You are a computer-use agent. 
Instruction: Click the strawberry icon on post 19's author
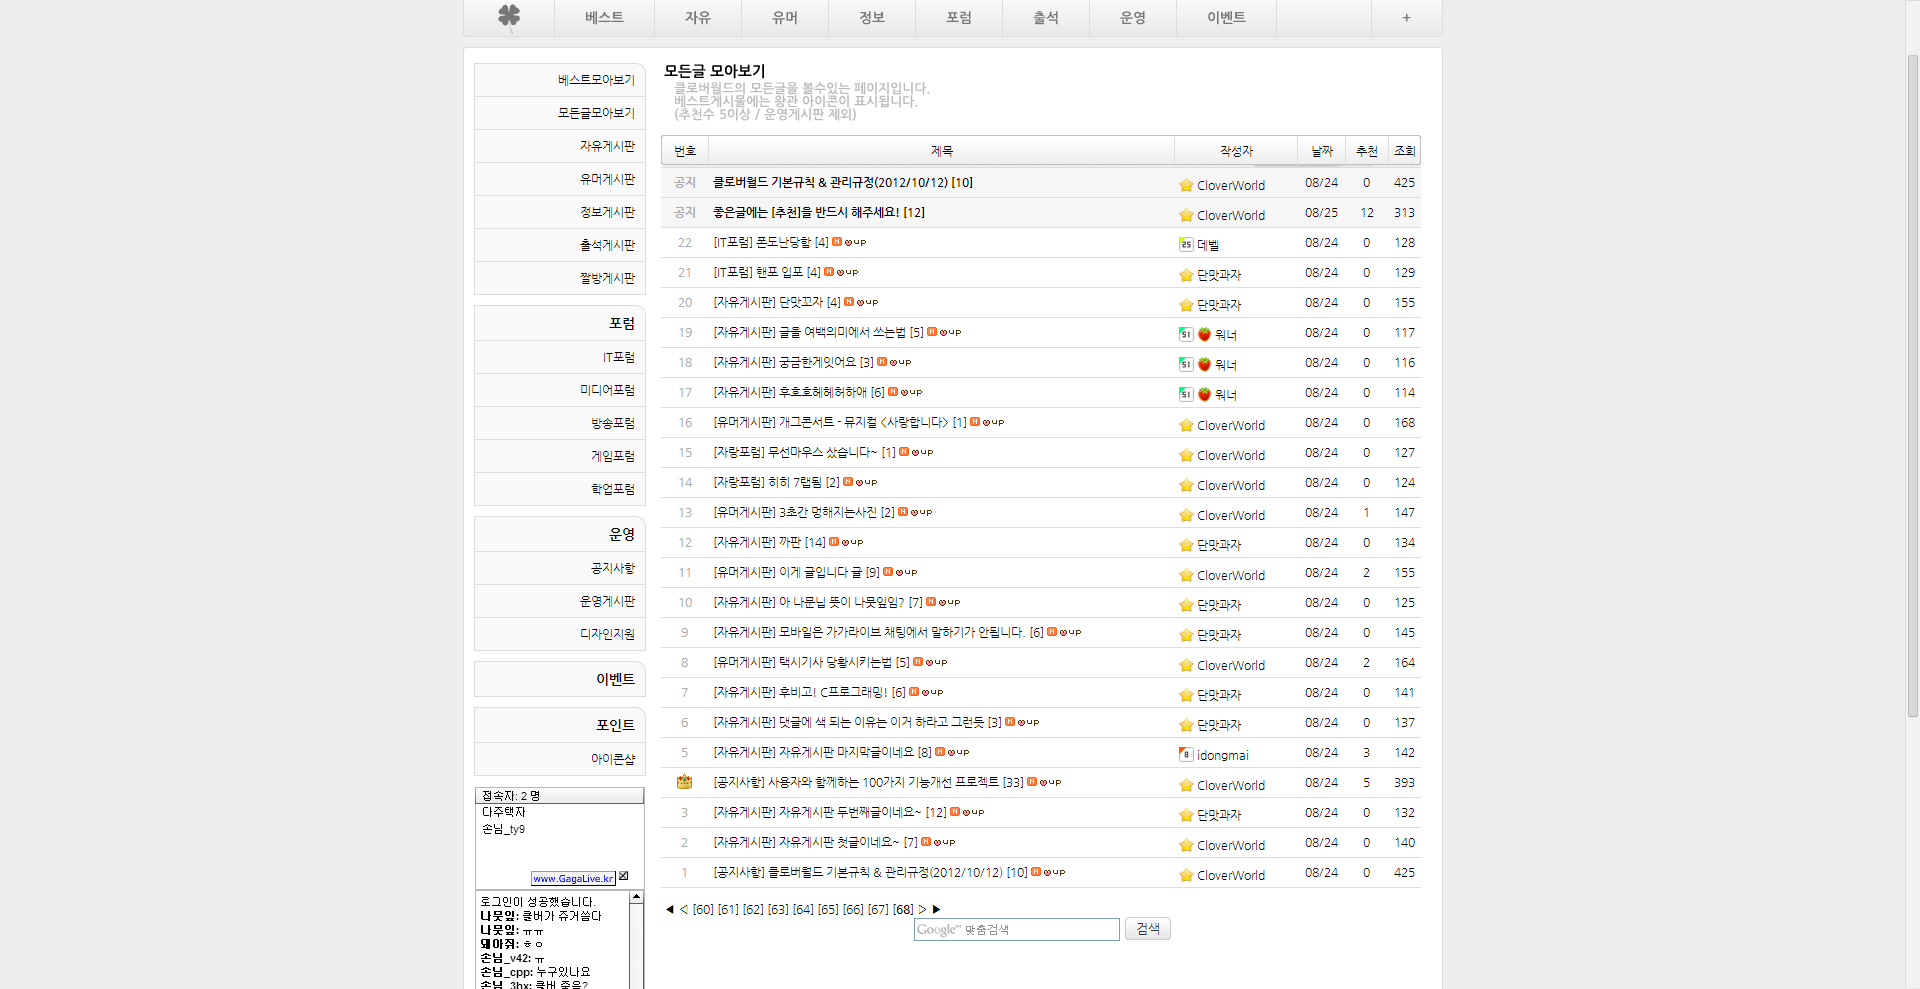click(1204, 334)
